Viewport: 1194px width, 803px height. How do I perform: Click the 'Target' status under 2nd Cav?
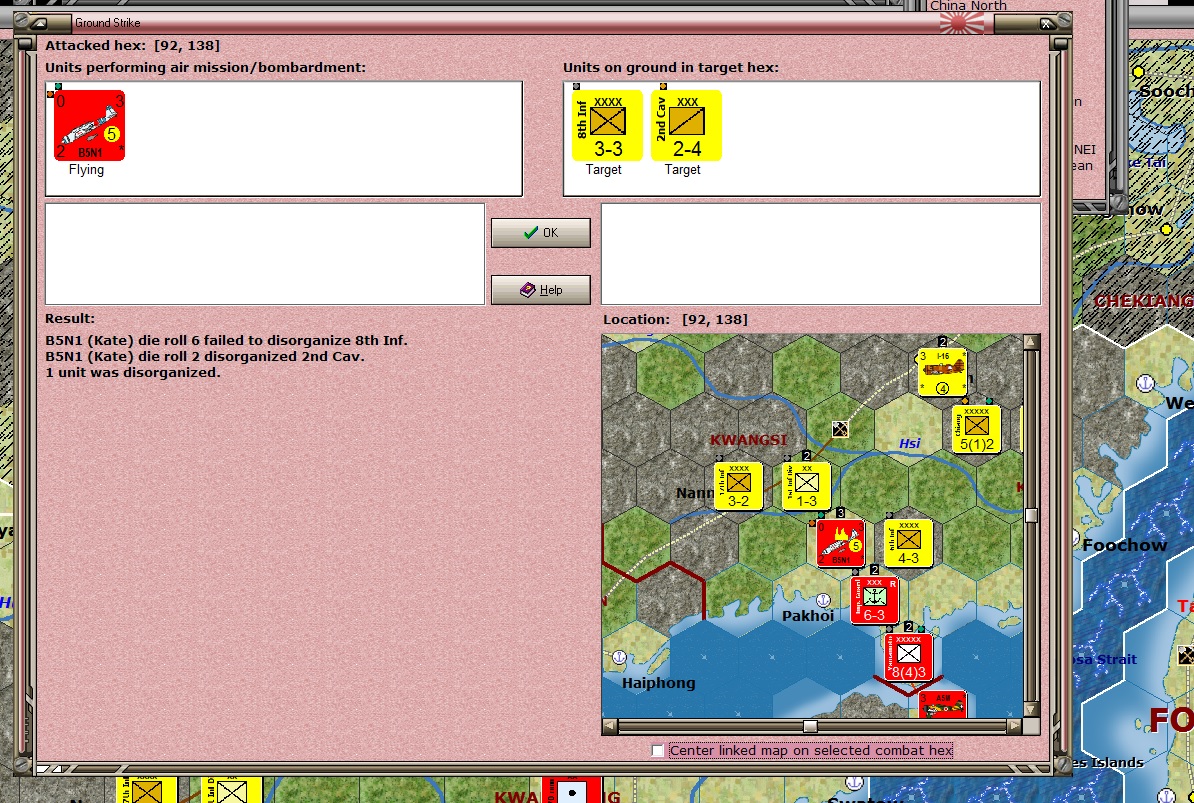682,170
